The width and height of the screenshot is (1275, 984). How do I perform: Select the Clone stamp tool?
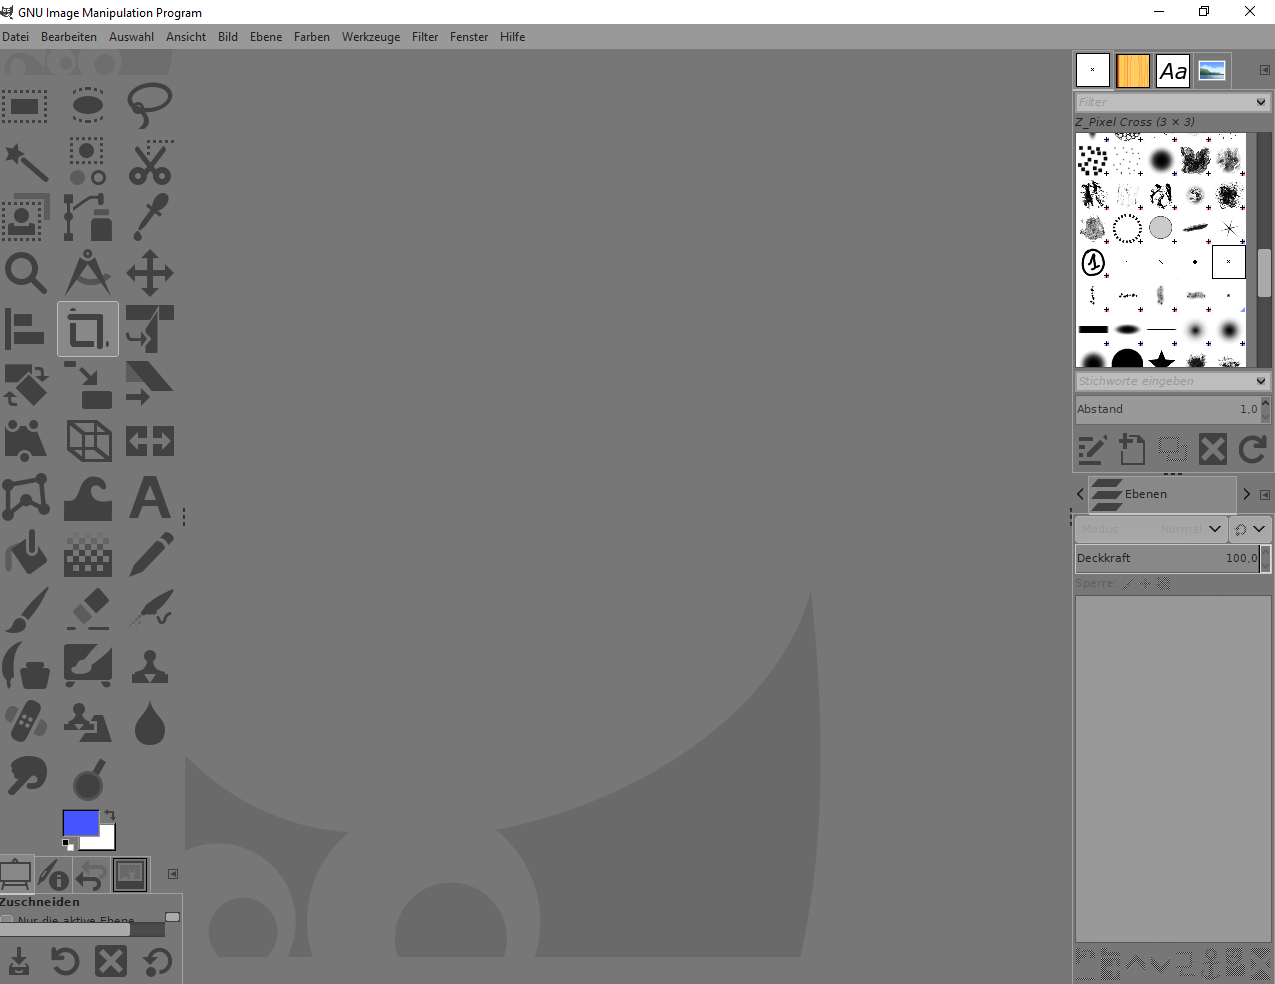[x=150, y=665]
